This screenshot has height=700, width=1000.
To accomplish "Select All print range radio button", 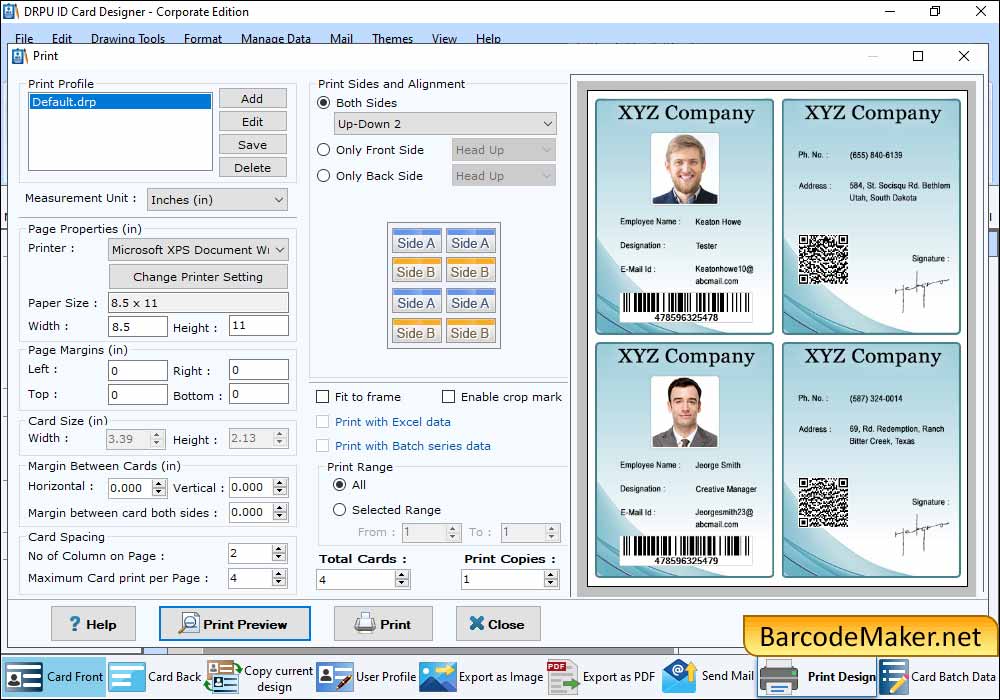I will 340,485.
